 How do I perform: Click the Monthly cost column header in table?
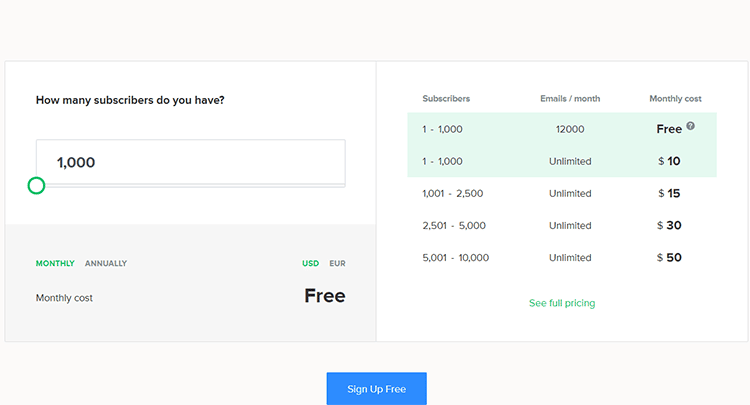point(675,99)
